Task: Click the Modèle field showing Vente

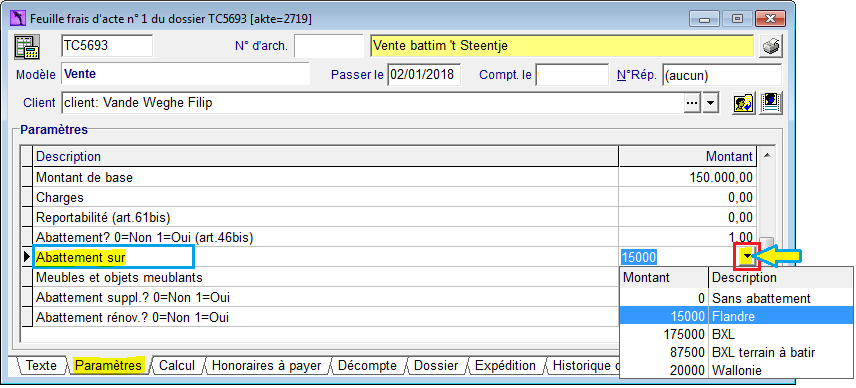Action: 185,74
